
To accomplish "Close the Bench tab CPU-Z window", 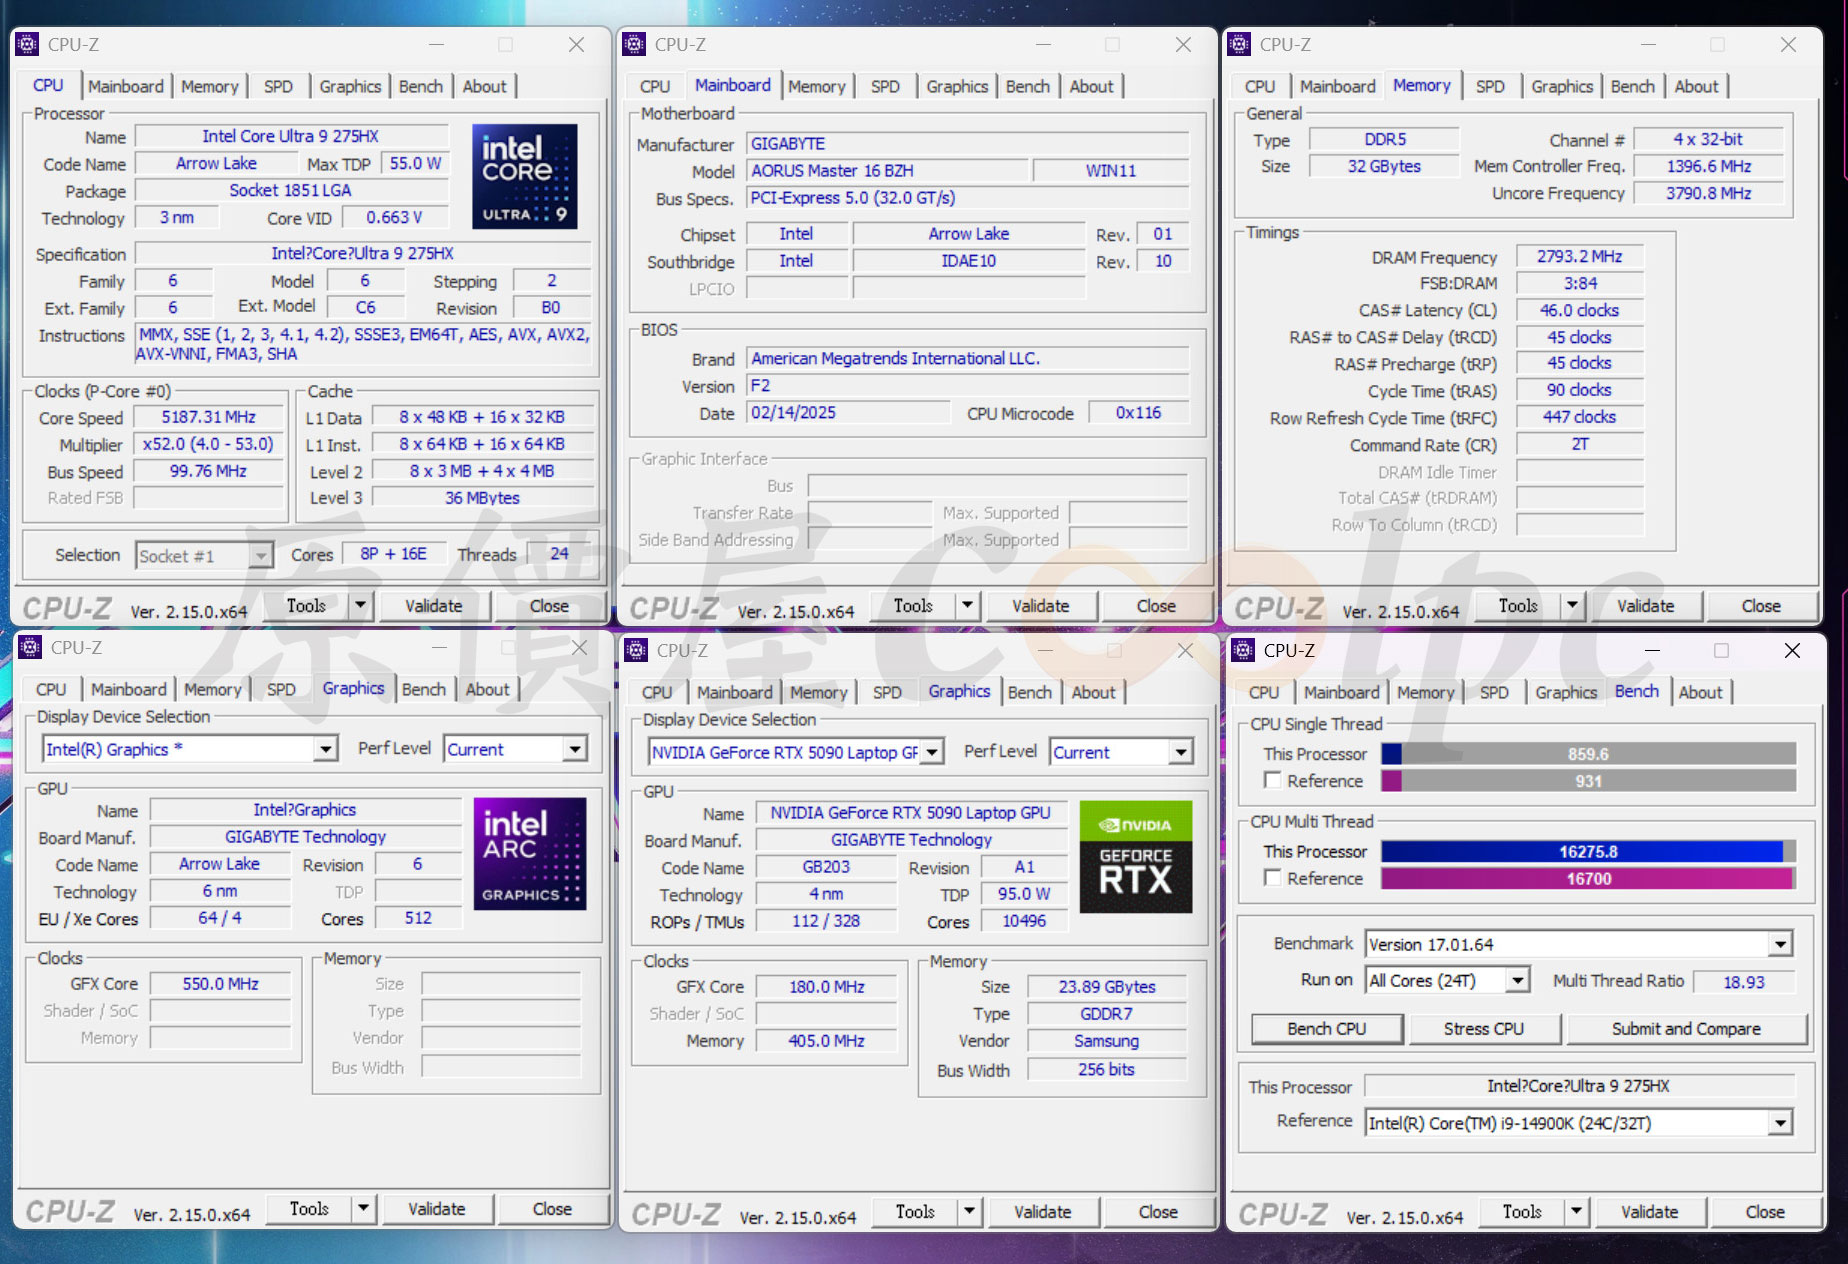I will coord(1792,650).
